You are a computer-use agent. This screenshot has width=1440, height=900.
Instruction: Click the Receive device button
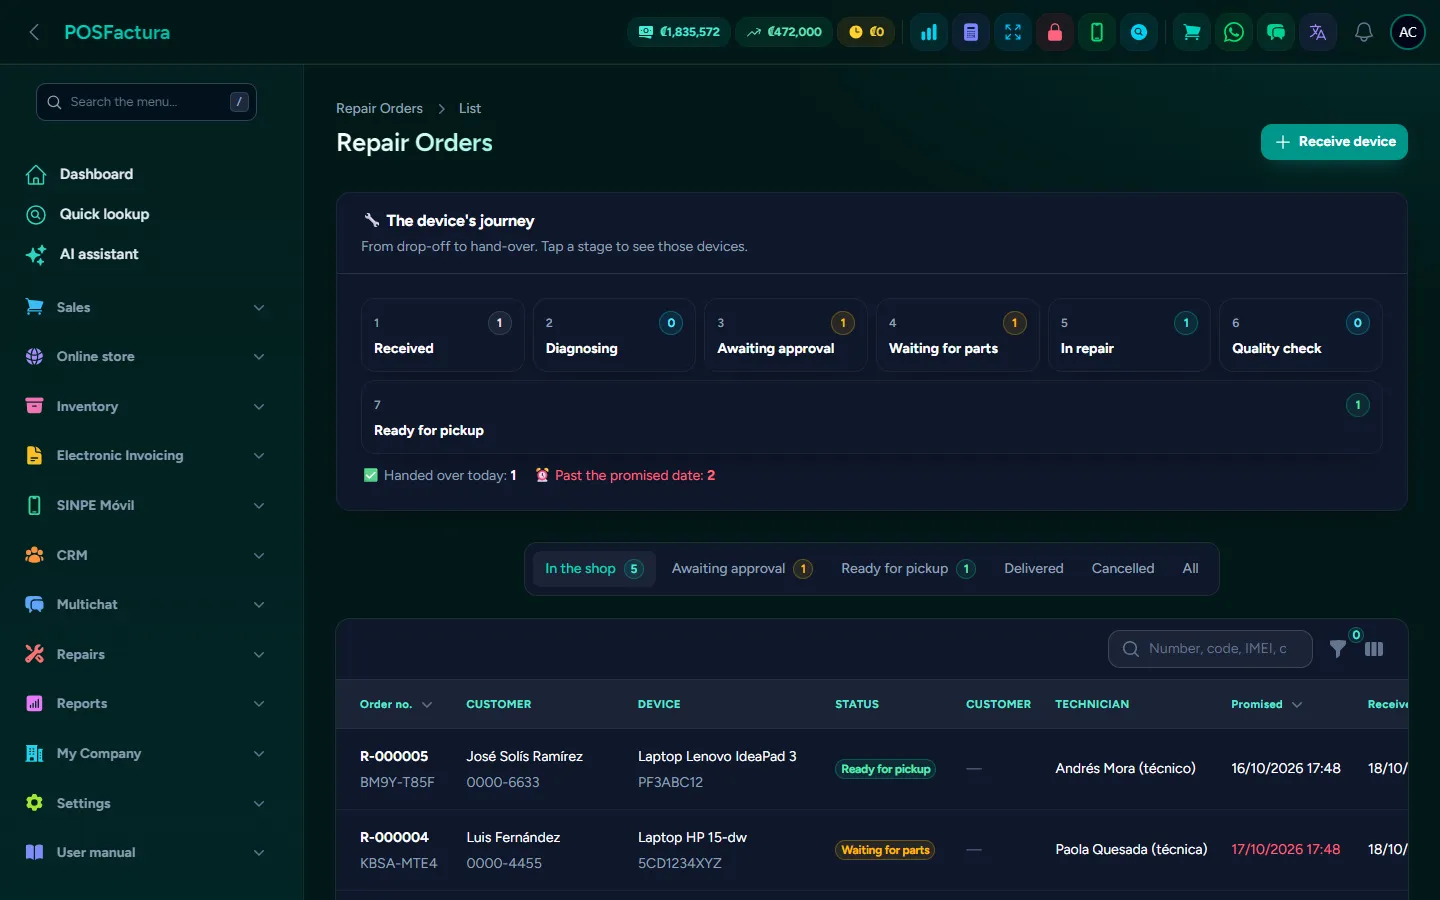(x=1334, y=142)
